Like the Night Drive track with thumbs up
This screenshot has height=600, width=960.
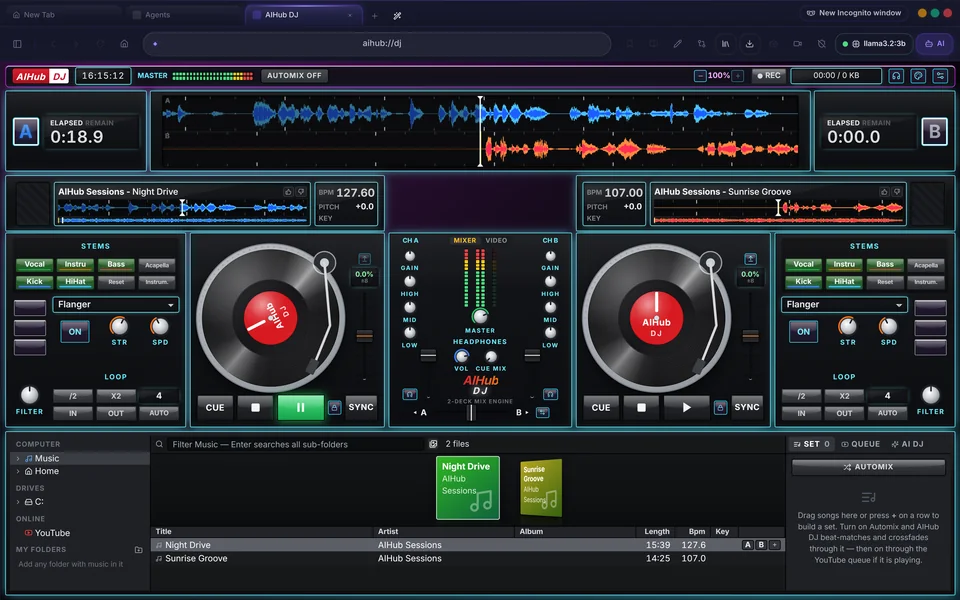[x=288, y=192]
